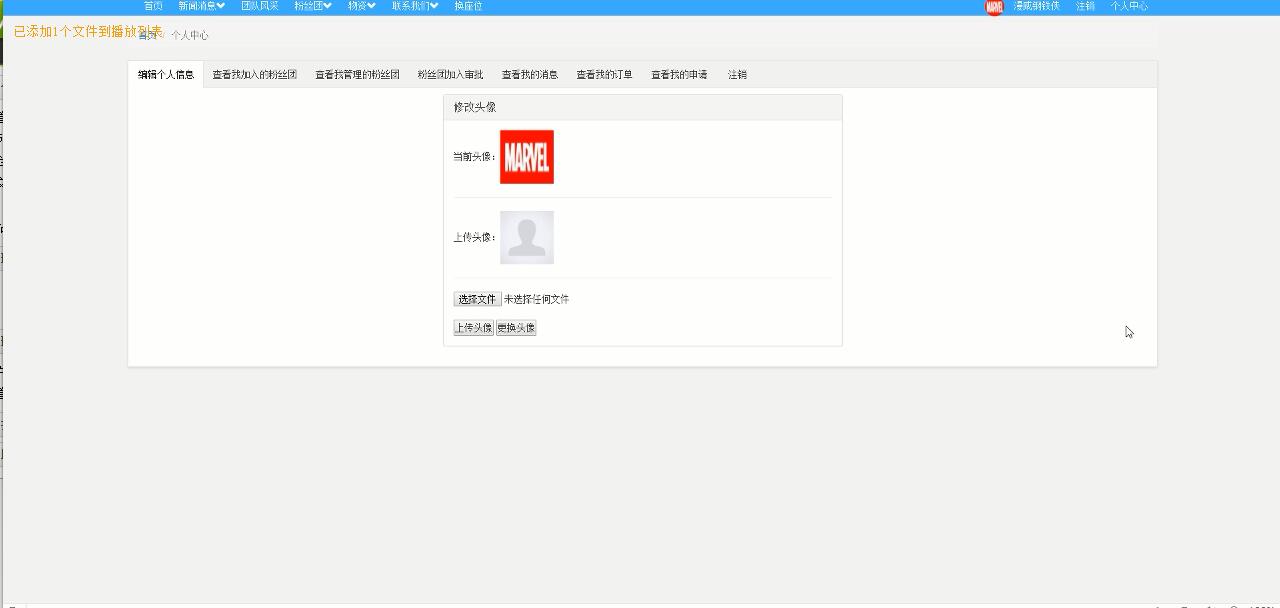Expand the 联系我们 dropdown menu
The image size is (1280, 608).
(415, 6)
